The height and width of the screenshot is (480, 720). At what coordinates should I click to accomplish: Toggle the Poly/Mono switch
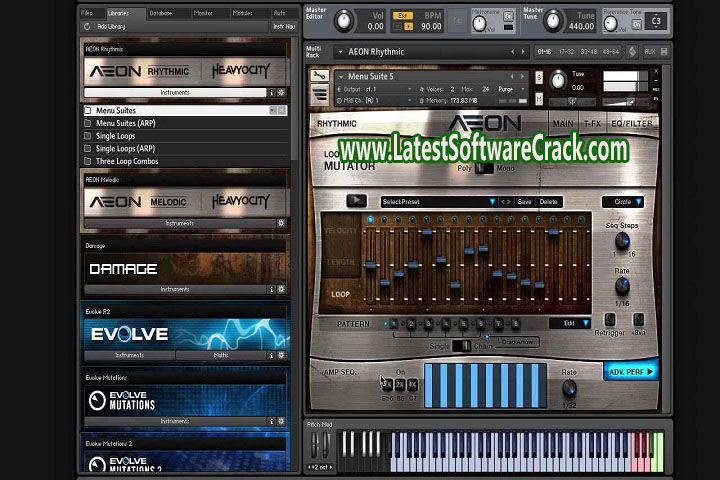click(x=479, y=168)
